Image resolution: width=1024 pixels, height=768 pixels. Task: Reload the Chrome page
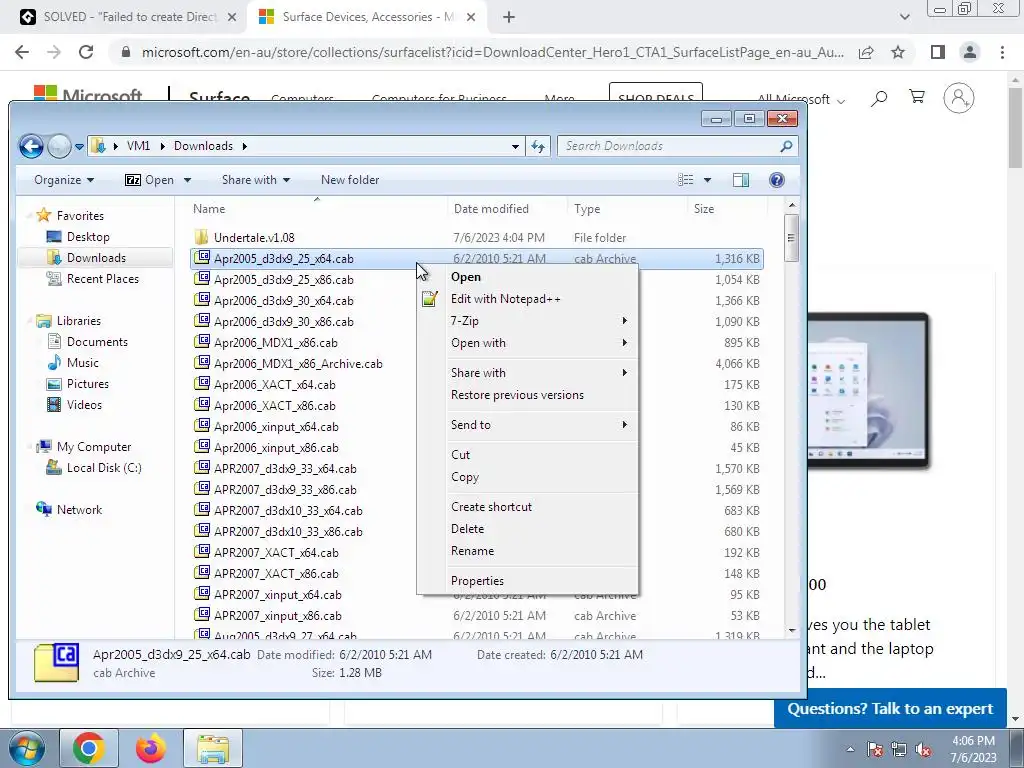pyautogui.click(x=86, y=52)
